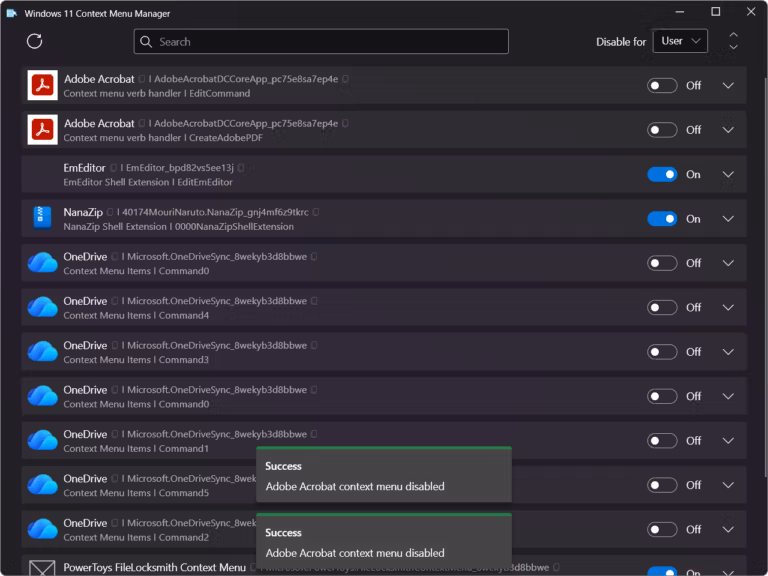Click the text Context Menu Items I Command4
This screenshot has width=768, height=576.
(x=136, y=315)
